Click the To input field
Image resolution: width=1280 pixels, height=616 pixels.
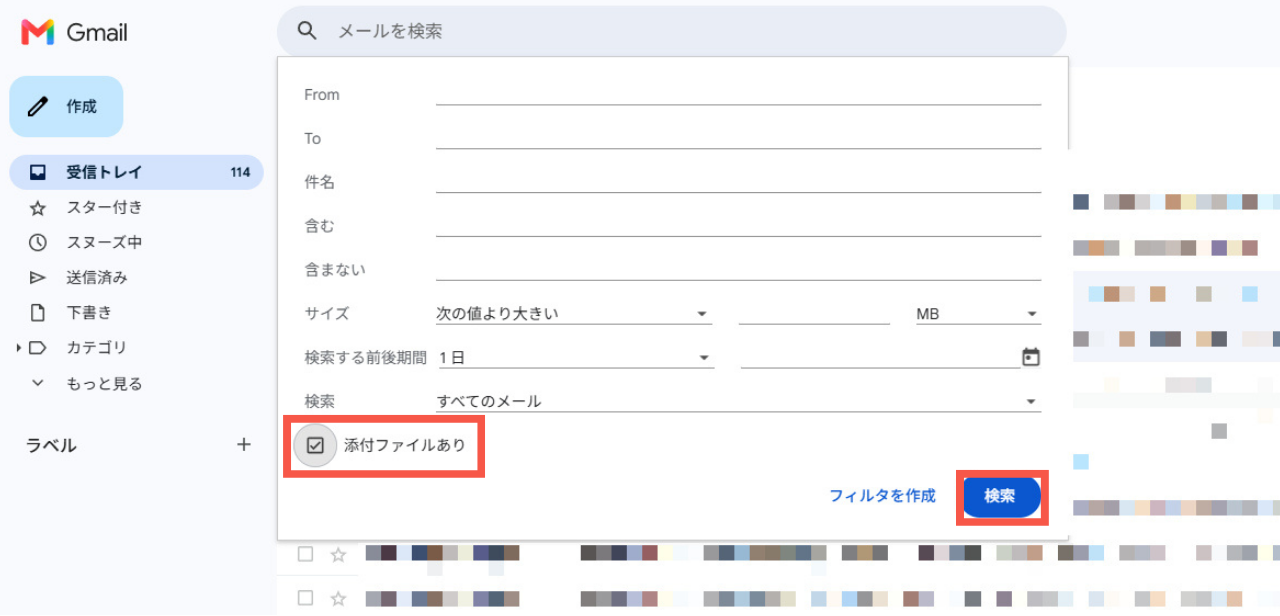[x=738, y=138]
